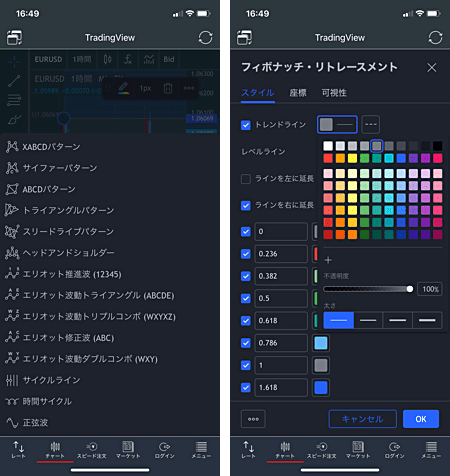Open Rate (レート) in left bottom bar
Screen dimensions: 450x476
(18, 450)
